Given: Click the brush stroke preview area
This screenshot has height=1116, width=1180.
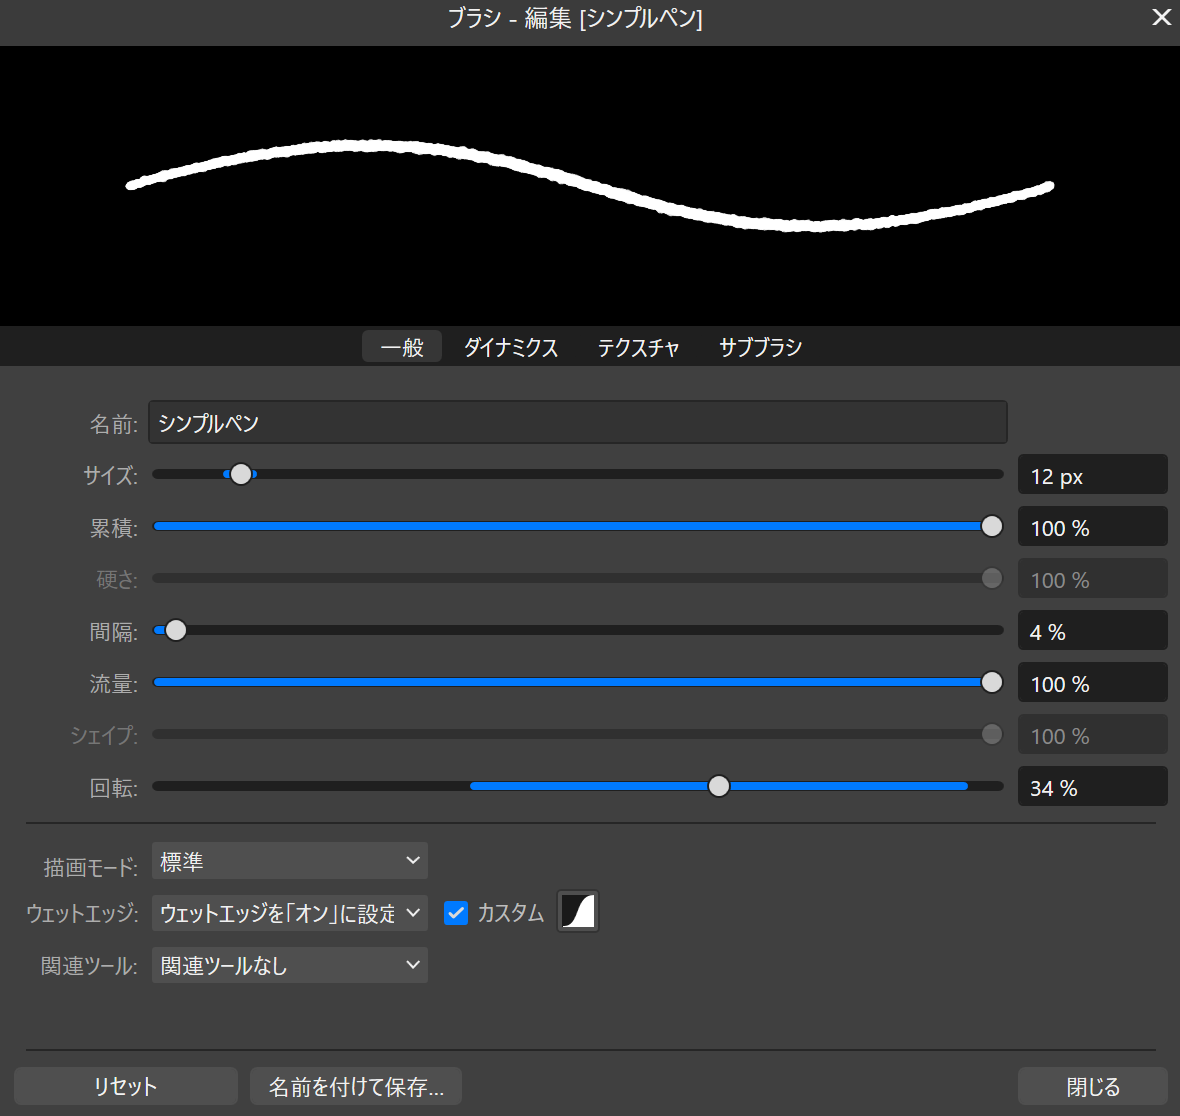Looking at the screenshot, I should (x=590, y=185).
